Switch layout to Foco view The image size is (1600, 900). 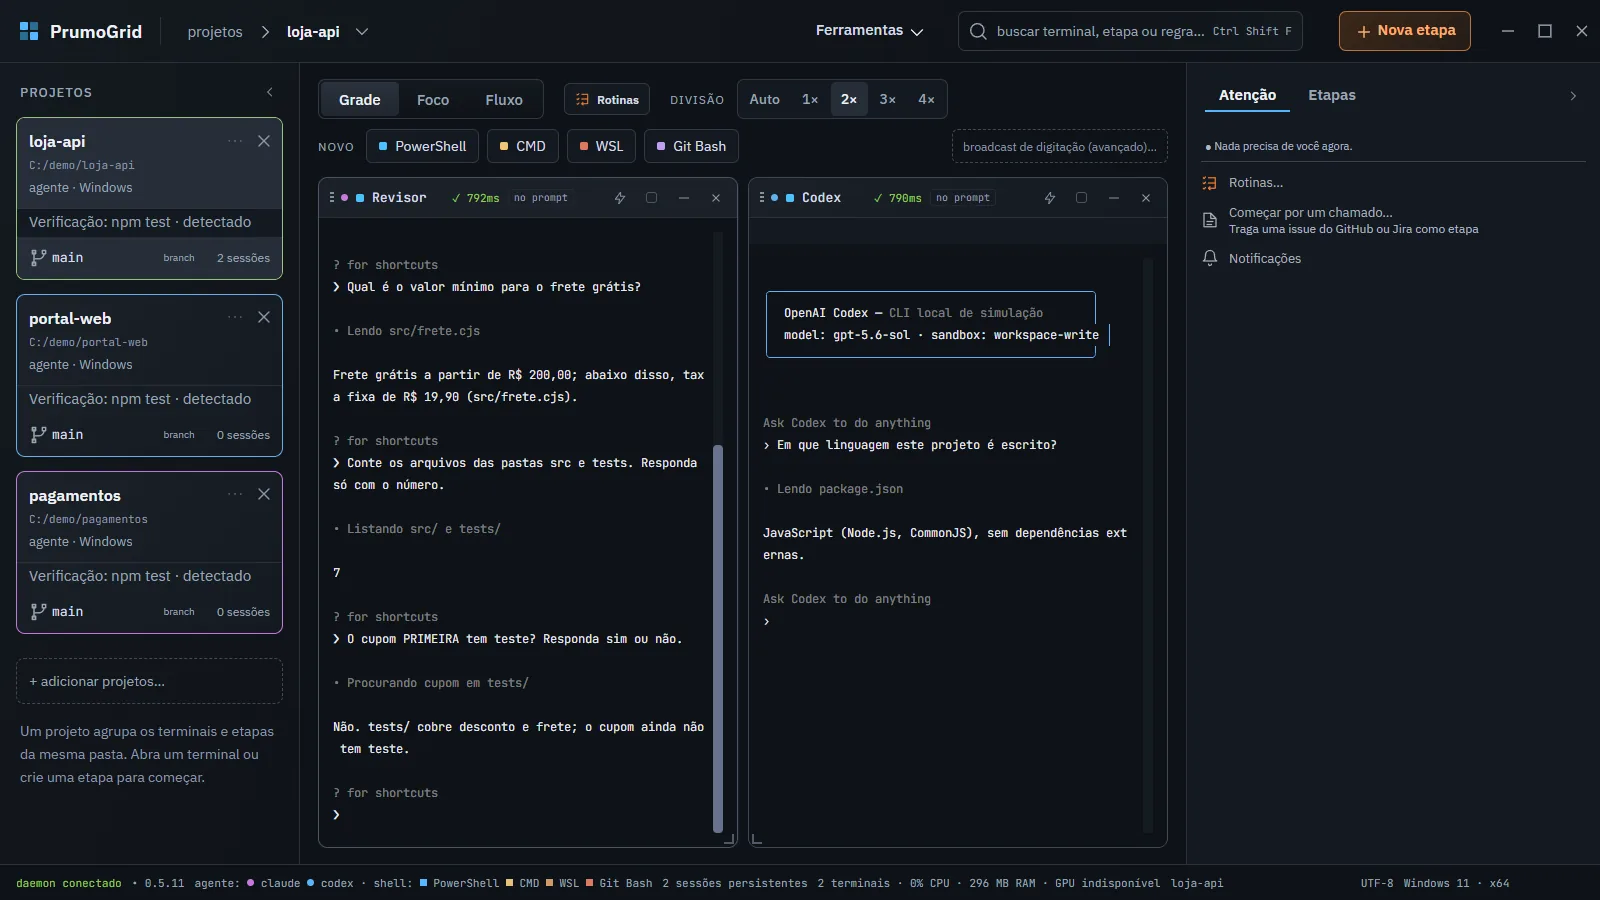(433, 100)
